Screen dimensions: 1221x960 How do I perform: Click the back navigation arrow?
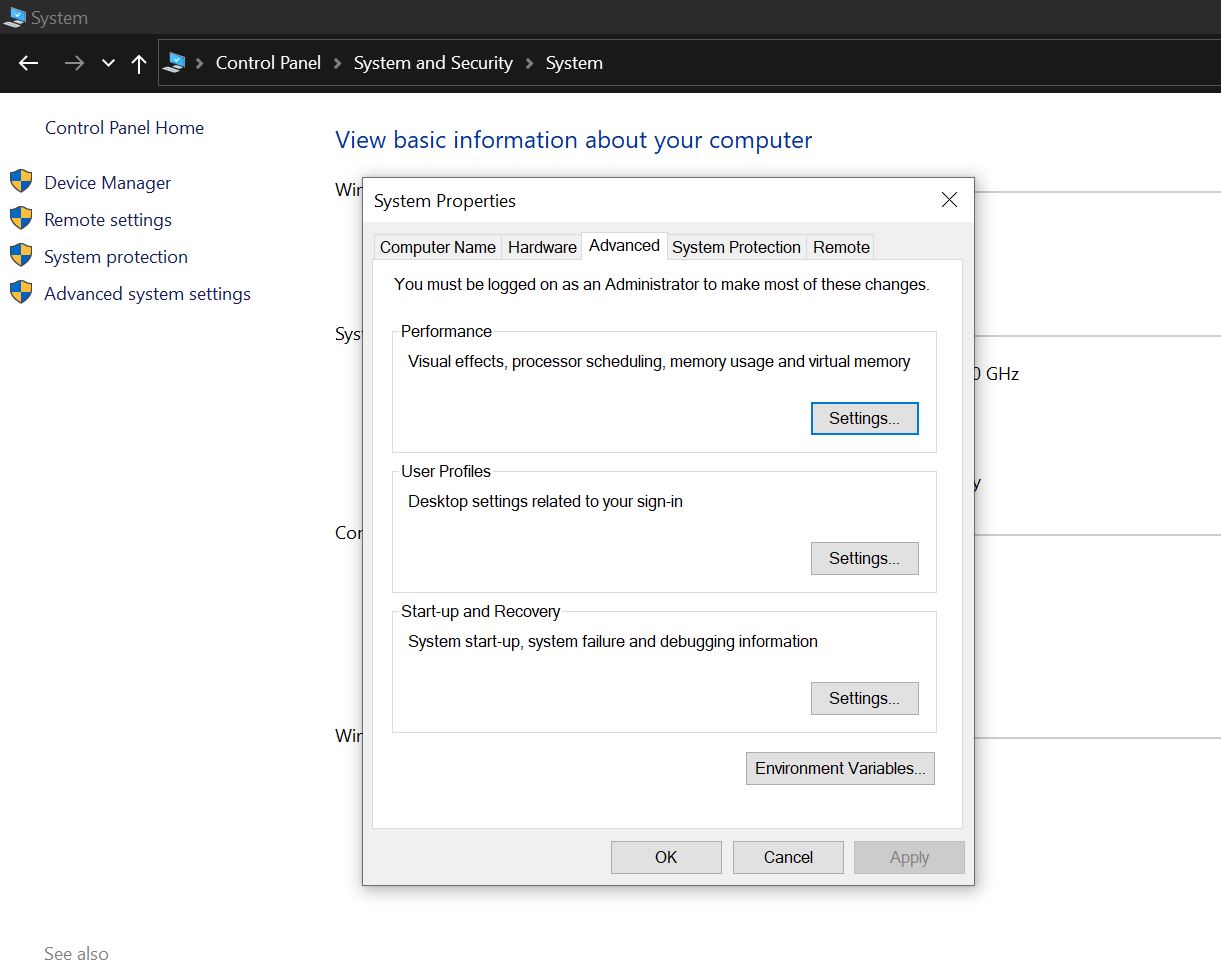(x=28, y=63)
